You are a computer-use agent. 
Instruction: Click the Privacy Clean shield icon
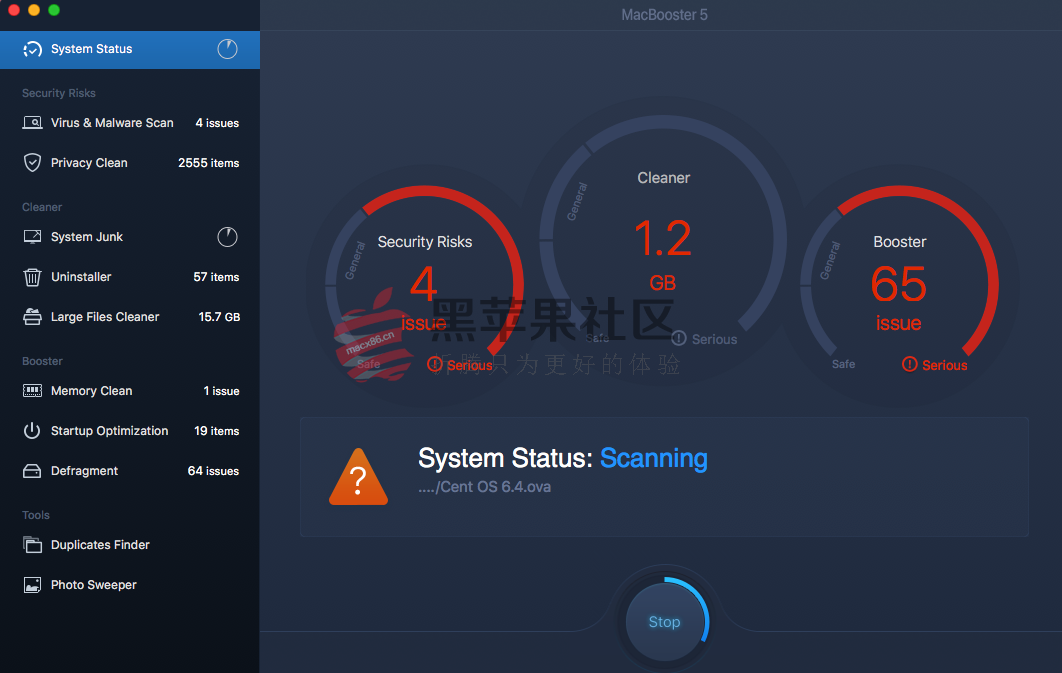[x=33, y=162]
